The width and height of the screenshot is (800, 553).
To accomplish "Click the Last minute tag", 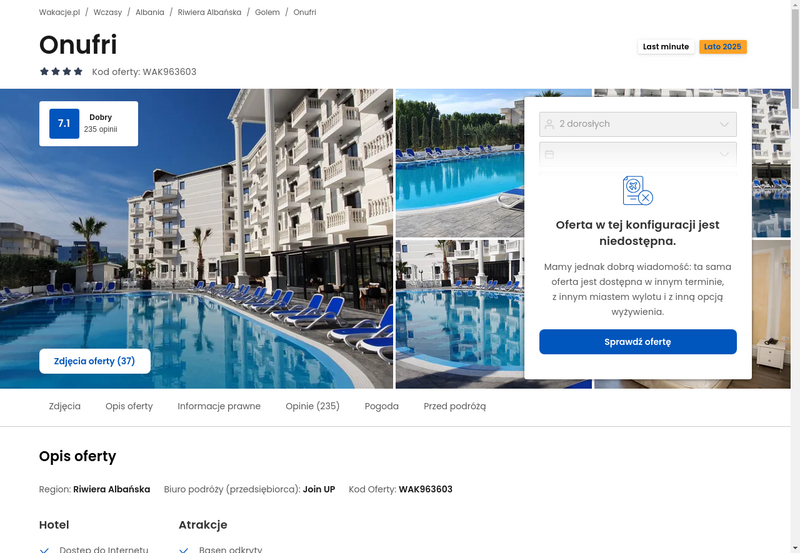I will (x=666, y=46).
